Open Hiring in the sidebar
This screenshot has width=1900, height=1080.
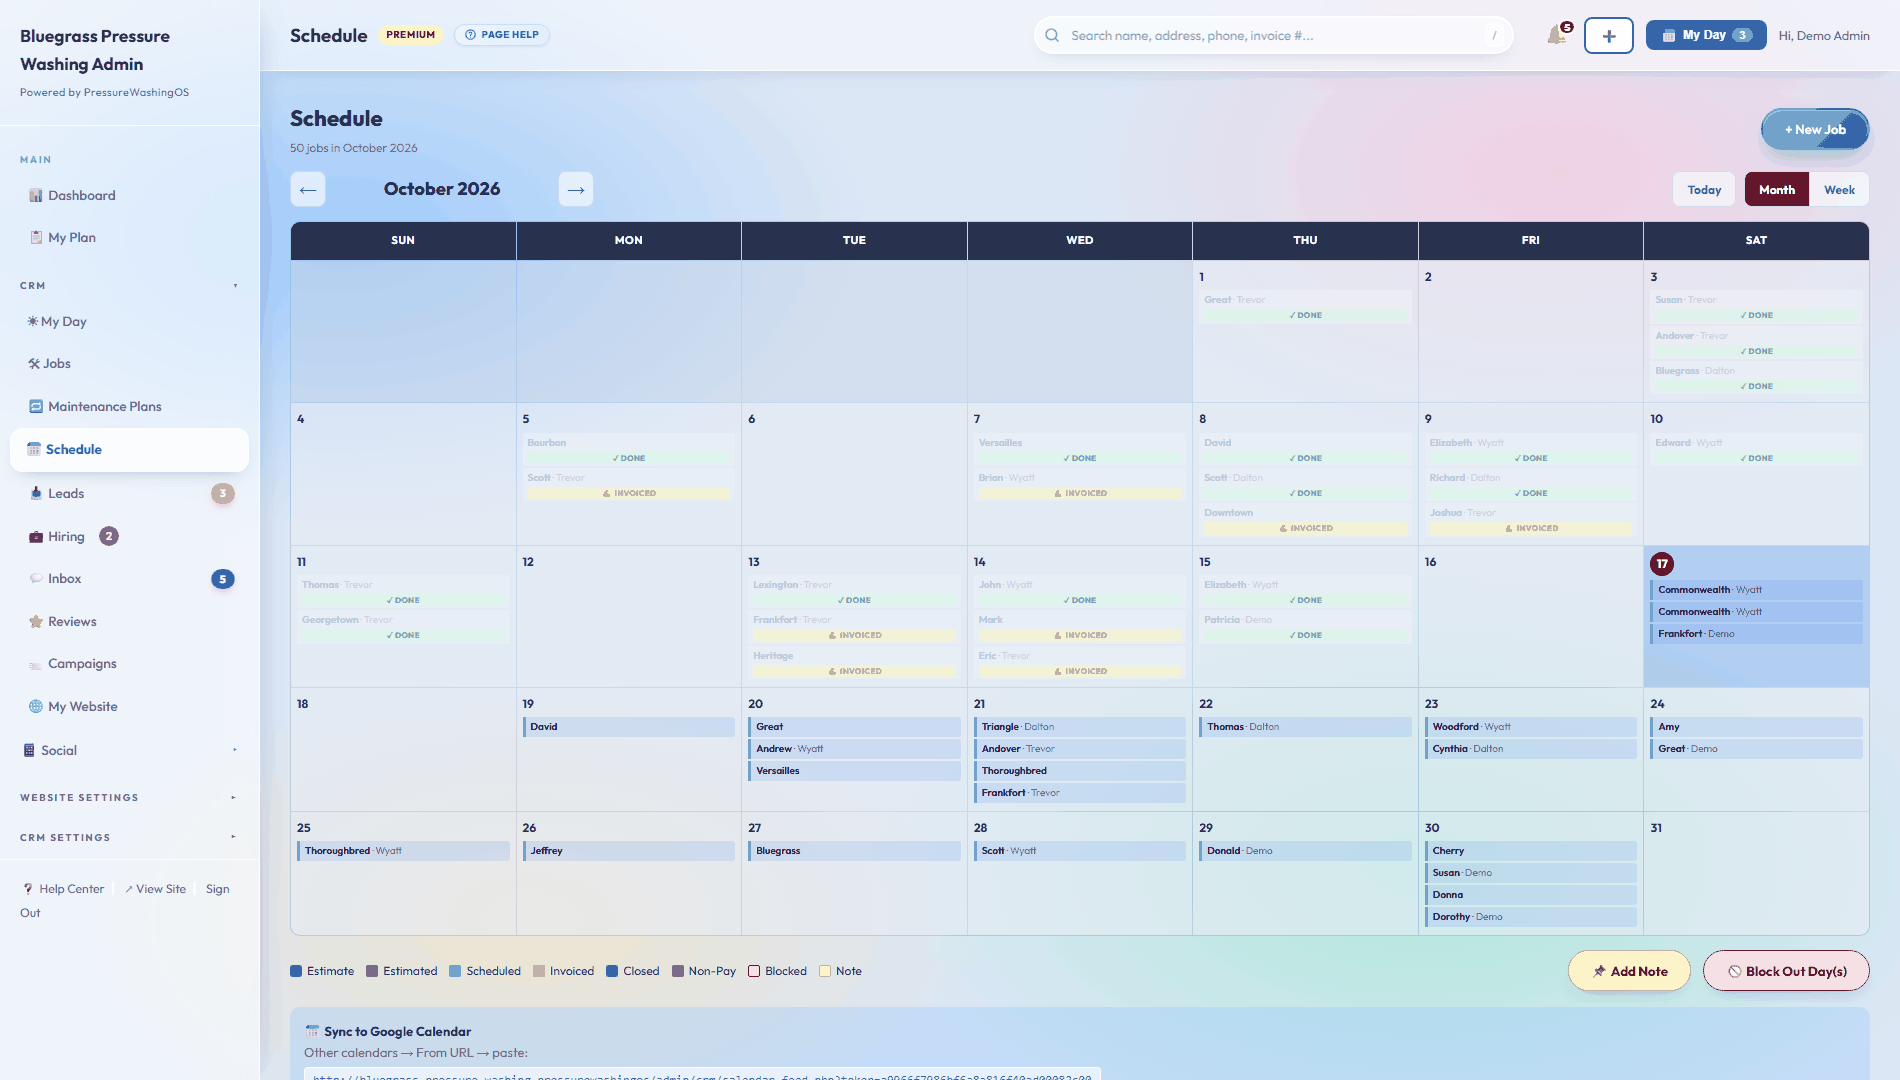tap(129, 536)
